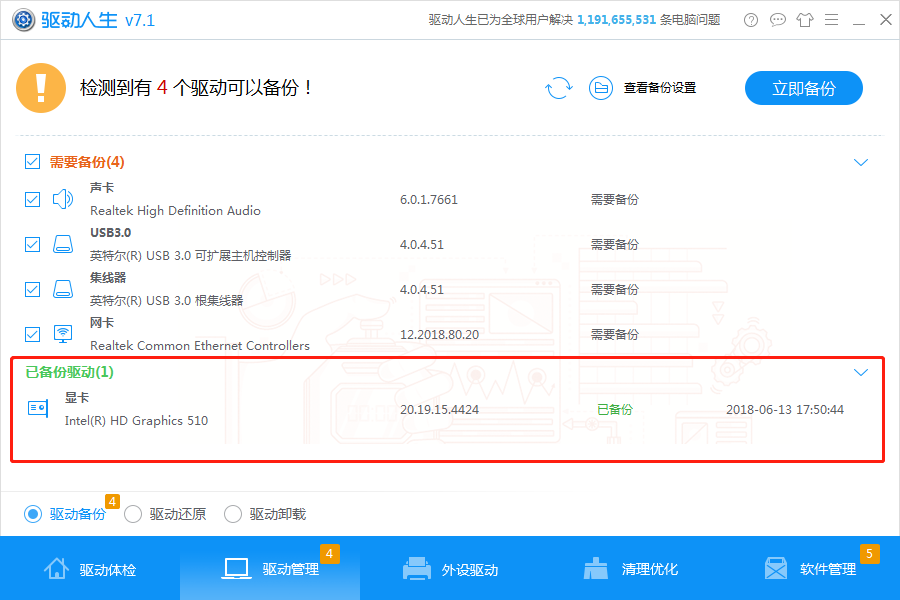Viewport: 900px width, 600px height.
Task: Click the refresh scan icon
Action: [560, 88]
